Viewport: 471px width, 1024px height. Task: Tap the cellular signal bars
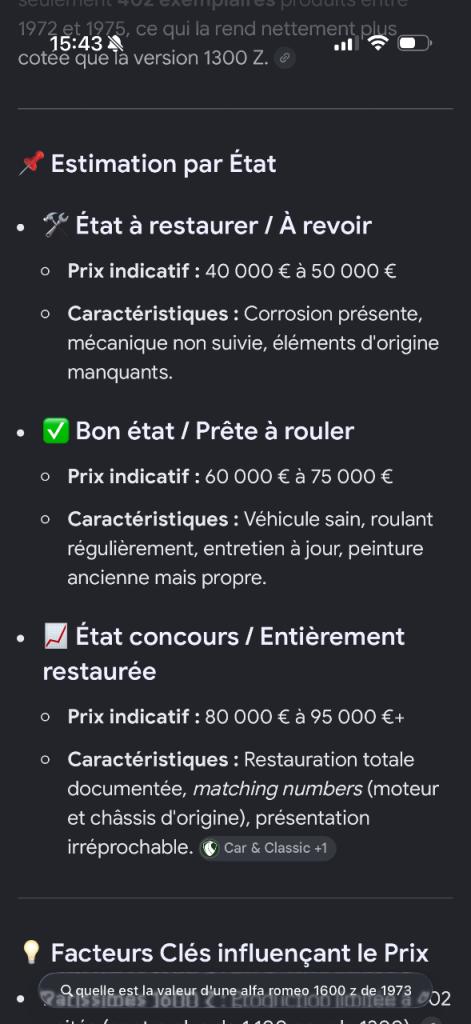pyautogui.click(x=346, y=44)
